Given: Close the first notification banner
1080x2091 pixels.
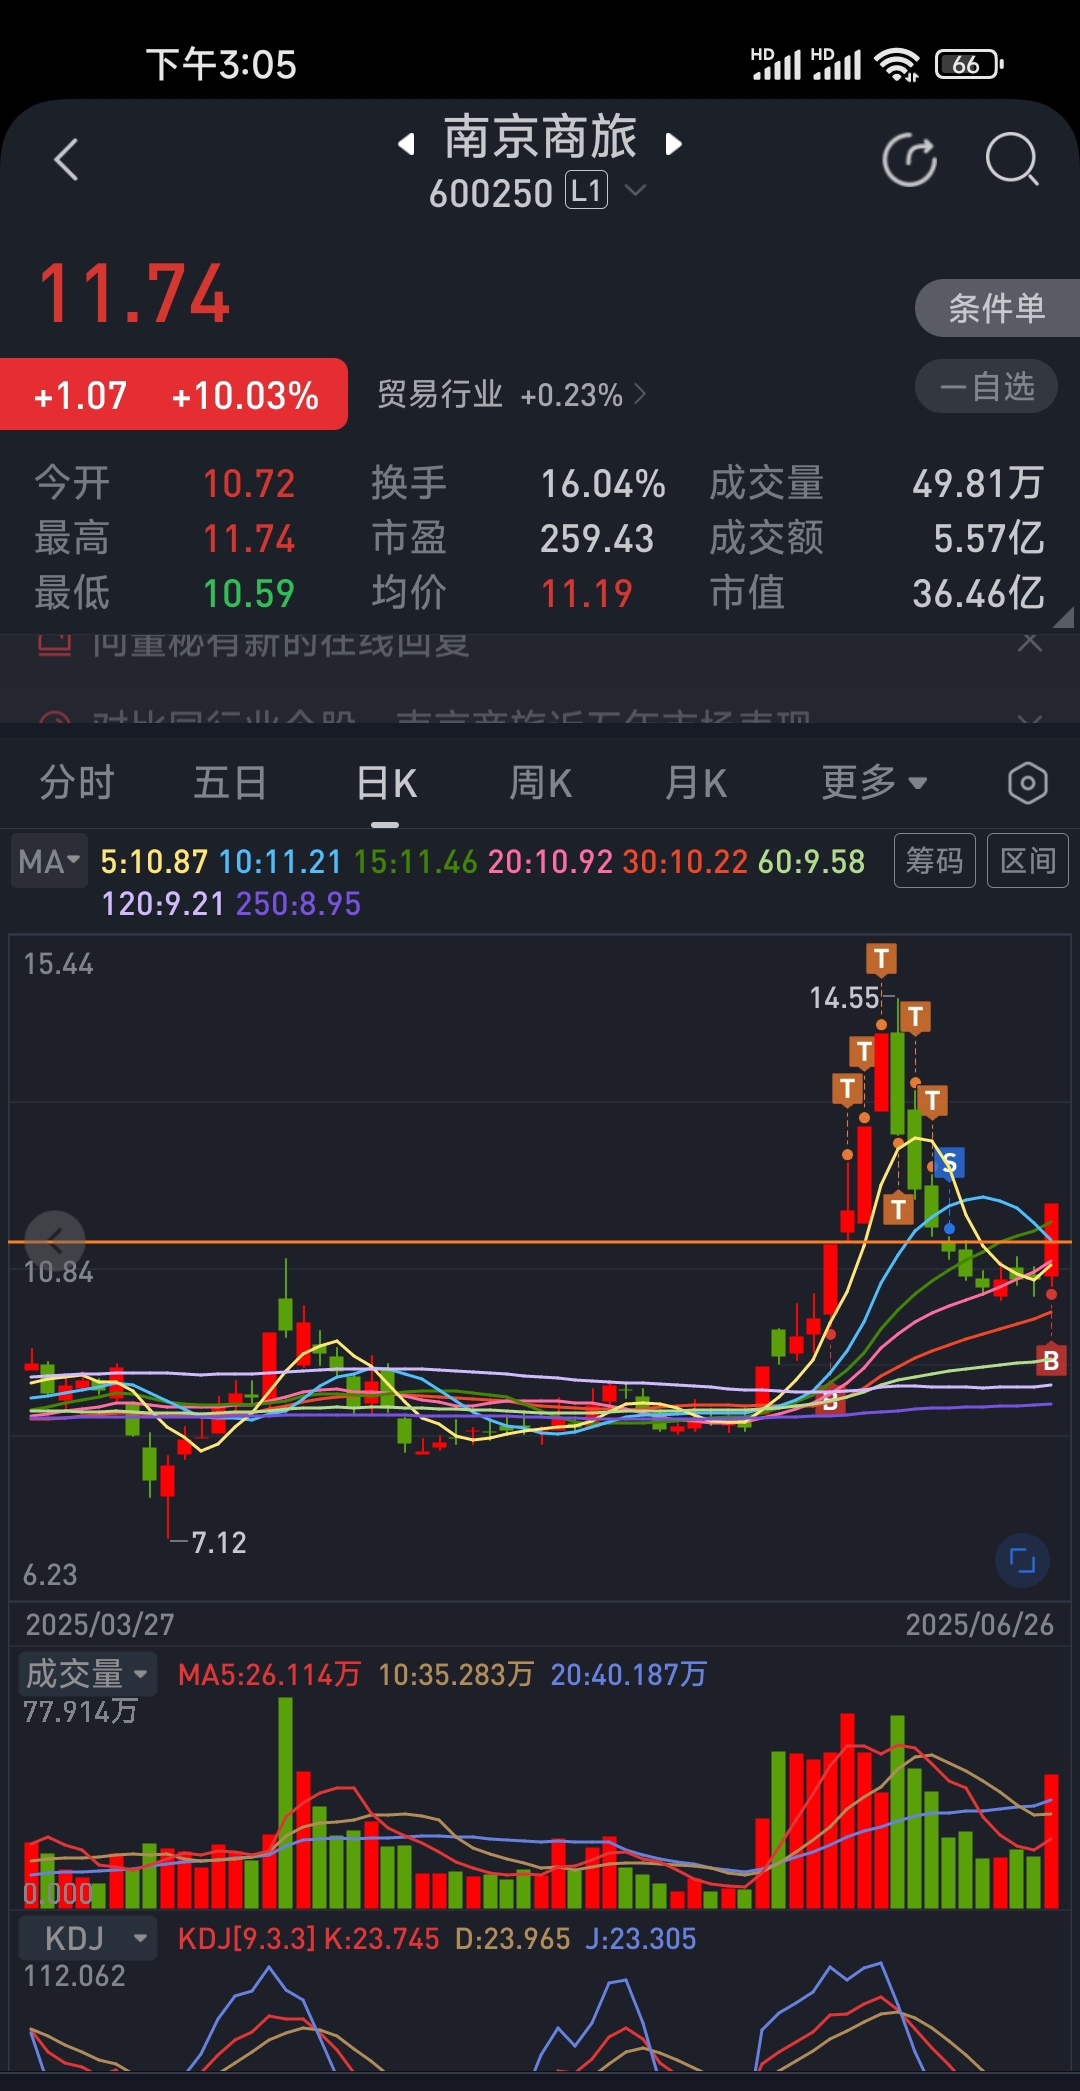Looking at the screenshot, I should [1030, 642].
